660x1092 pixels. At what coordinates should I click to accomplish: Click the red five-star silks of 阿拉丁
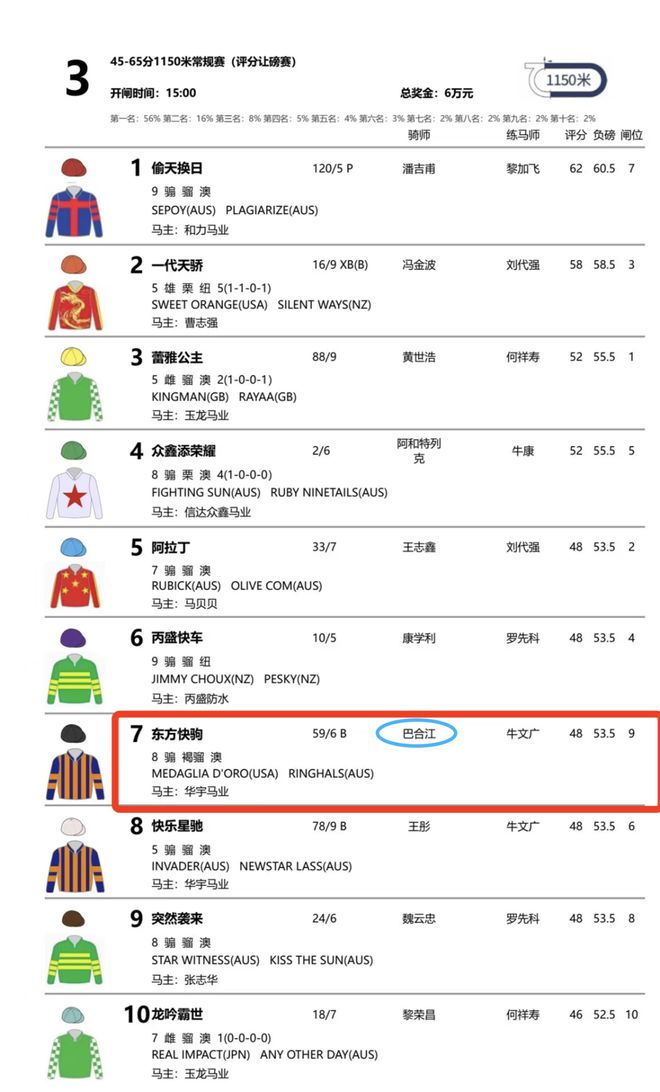pyautogui.click(x=74, y=572)
